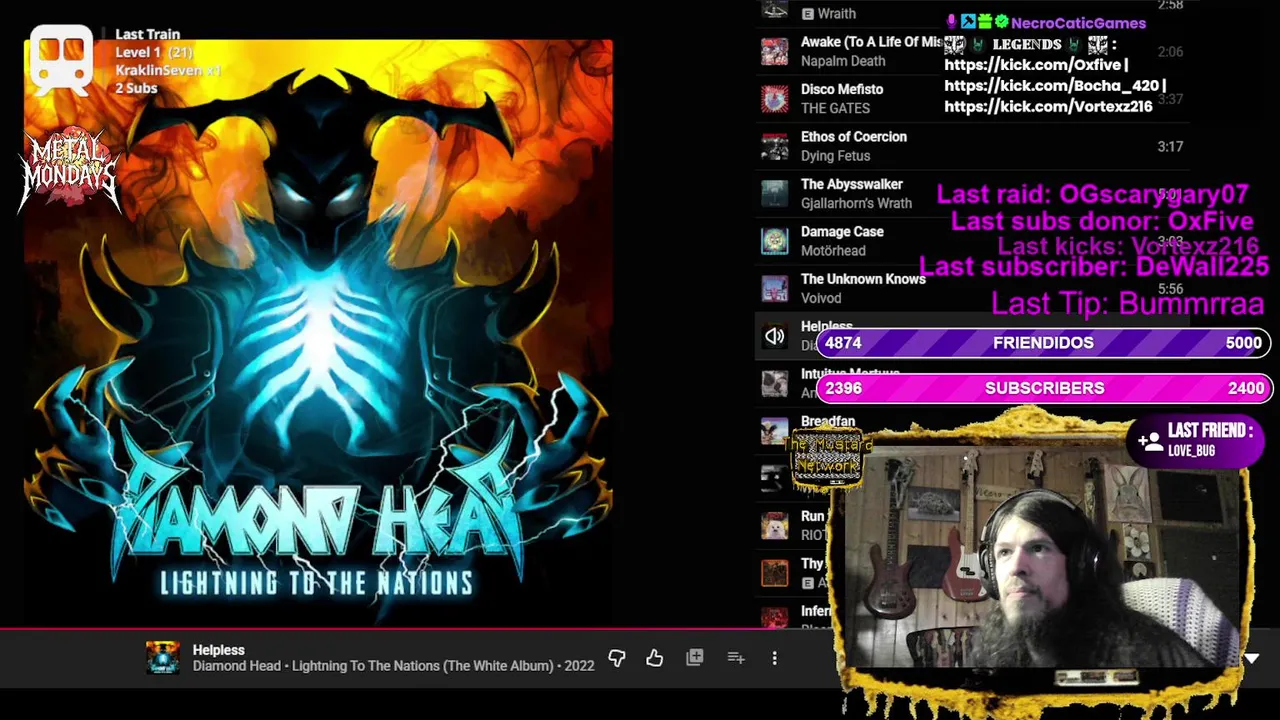Click the Dying Fetus track thumbnail
Screen dimensions: 1280x720
(x=775, y=146)
